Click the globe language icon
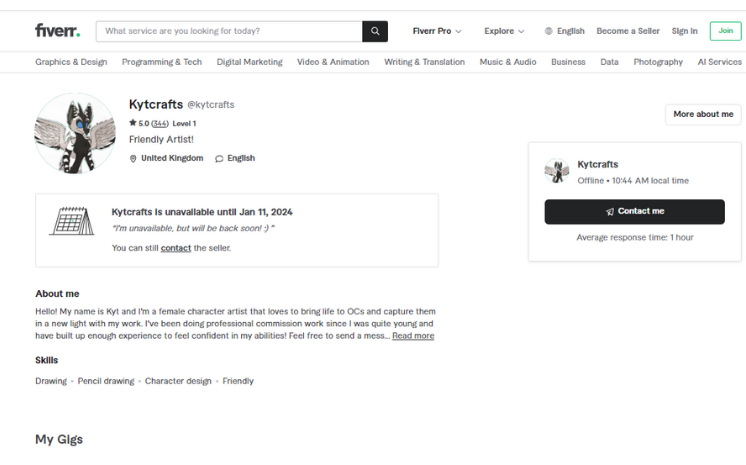 pyautogui.click(x=549, y=31)
